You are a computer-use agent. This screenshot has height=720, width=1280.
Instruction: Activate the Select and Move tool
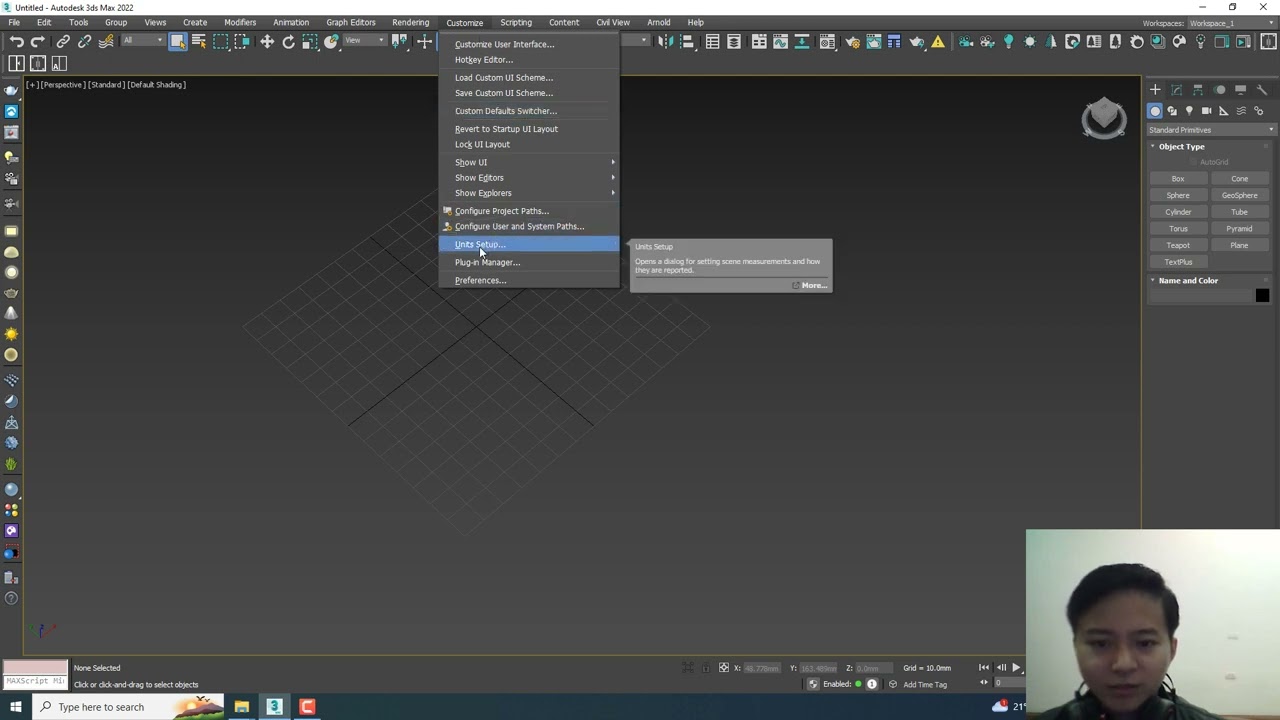pyautogui.click(x=267, y=41)
